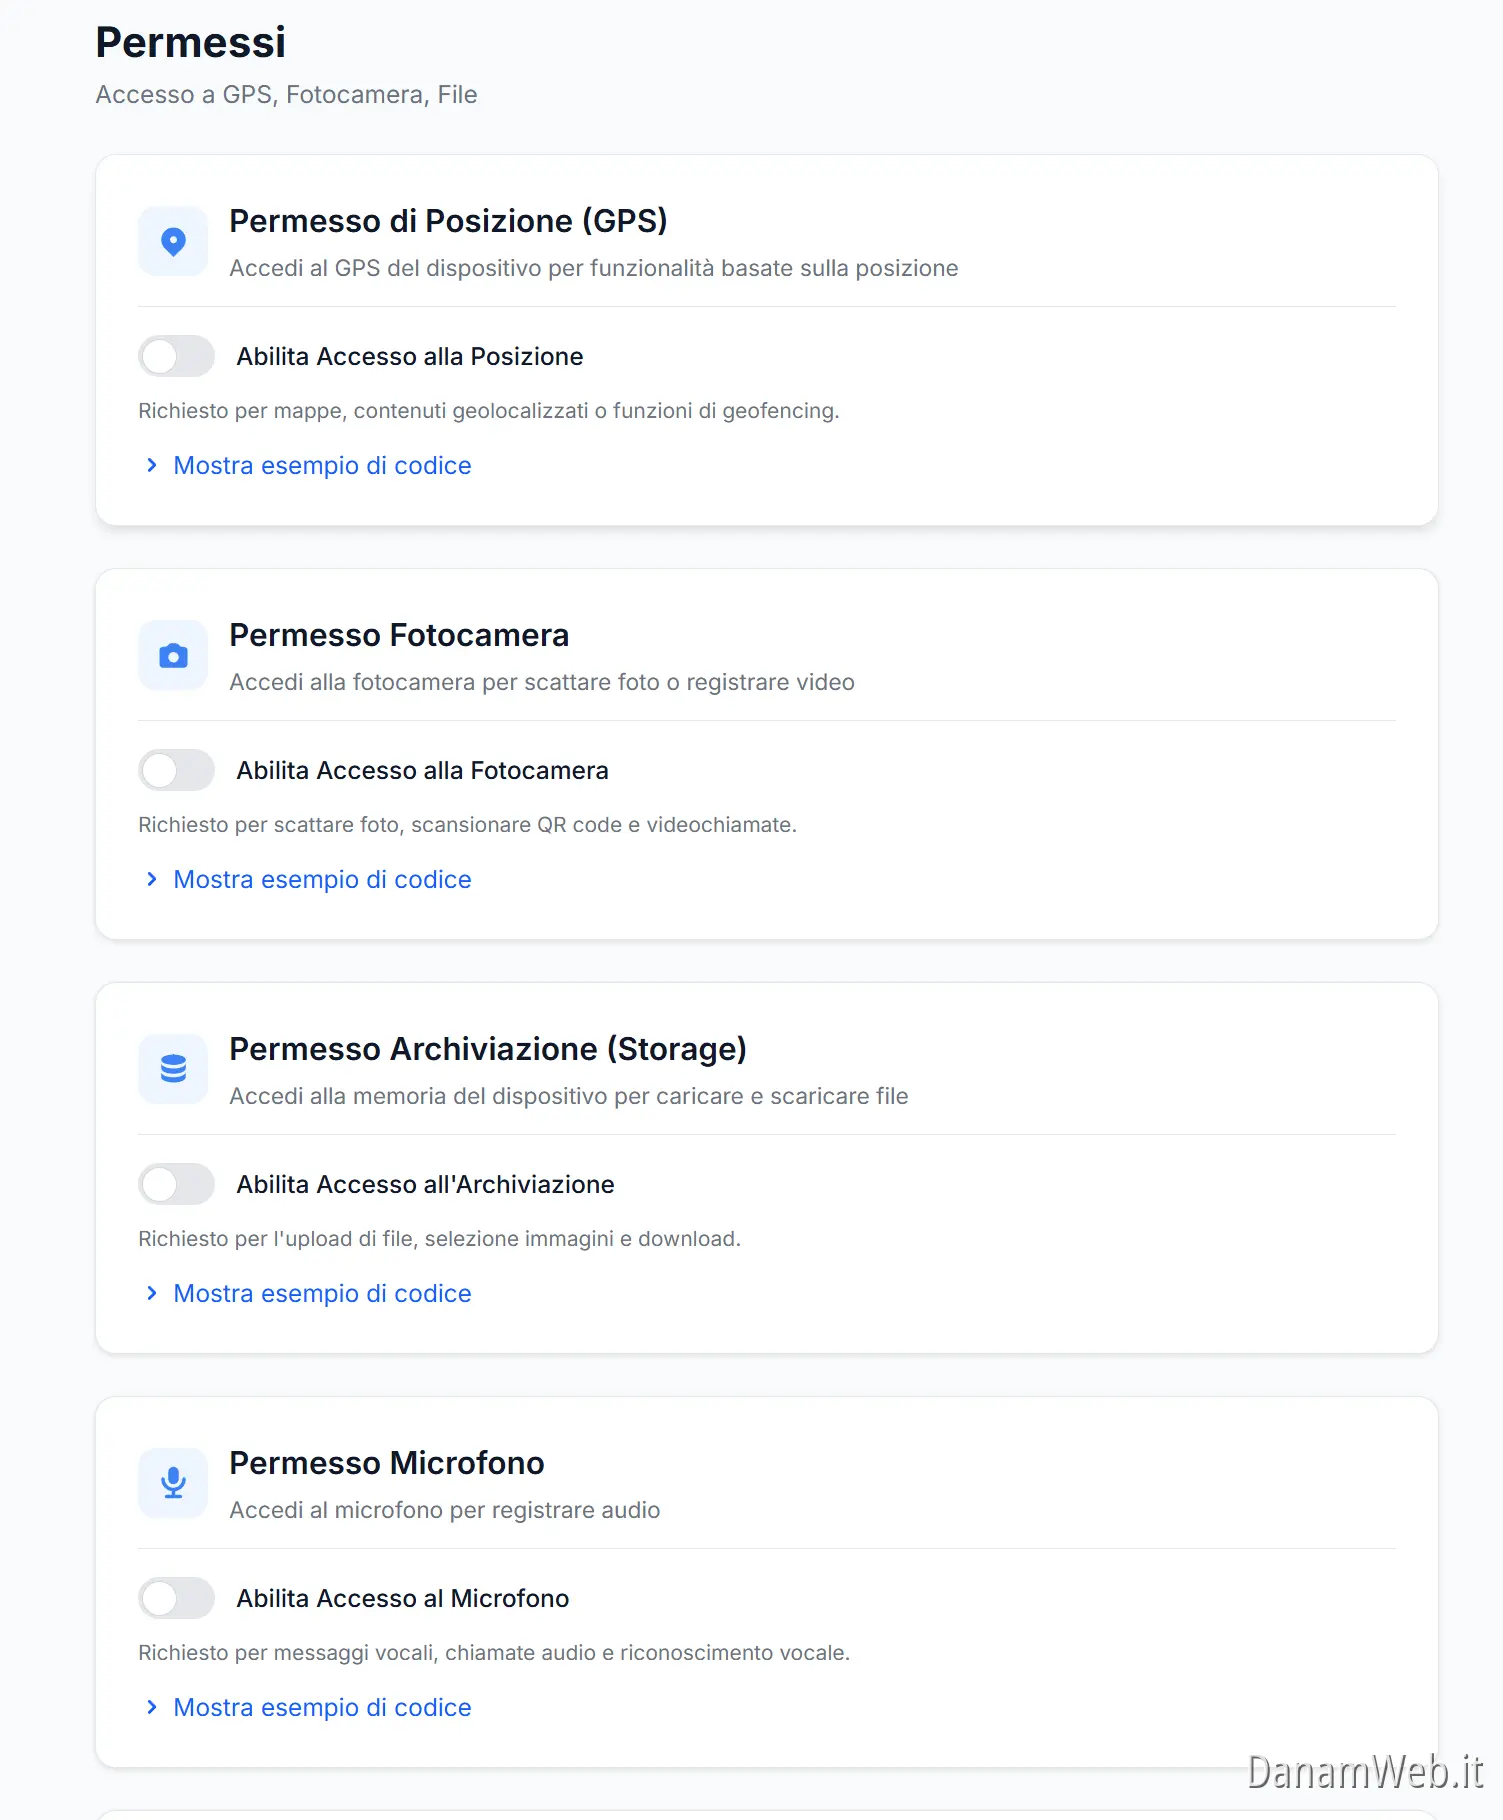The width and height of the screenshot is (1503, 1820).
Task: Click the microphone icon on Permesso Microfono
Action: (173, 1483)
